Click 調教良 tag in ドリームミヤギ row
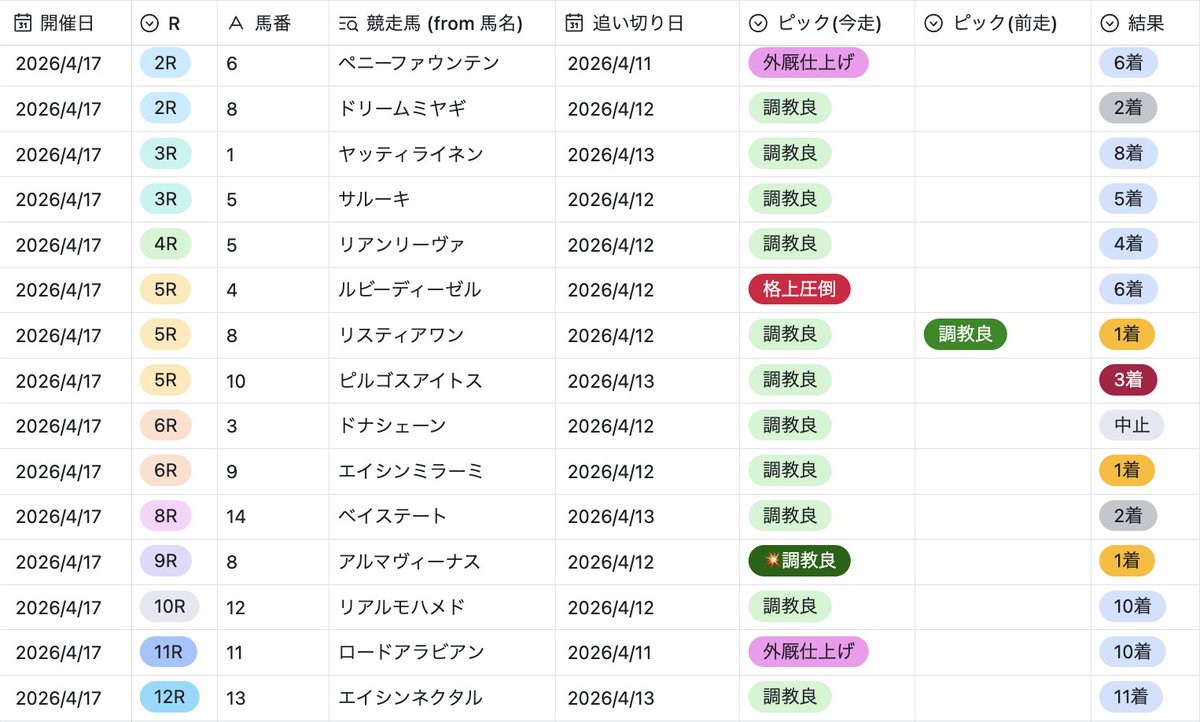1200x722 pixels. point(790,108)
